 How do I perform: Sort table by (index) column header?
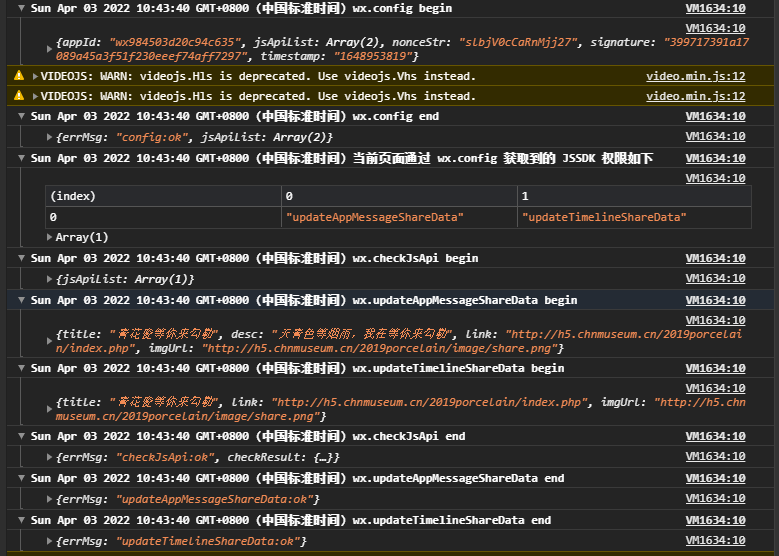click(163, 196)
